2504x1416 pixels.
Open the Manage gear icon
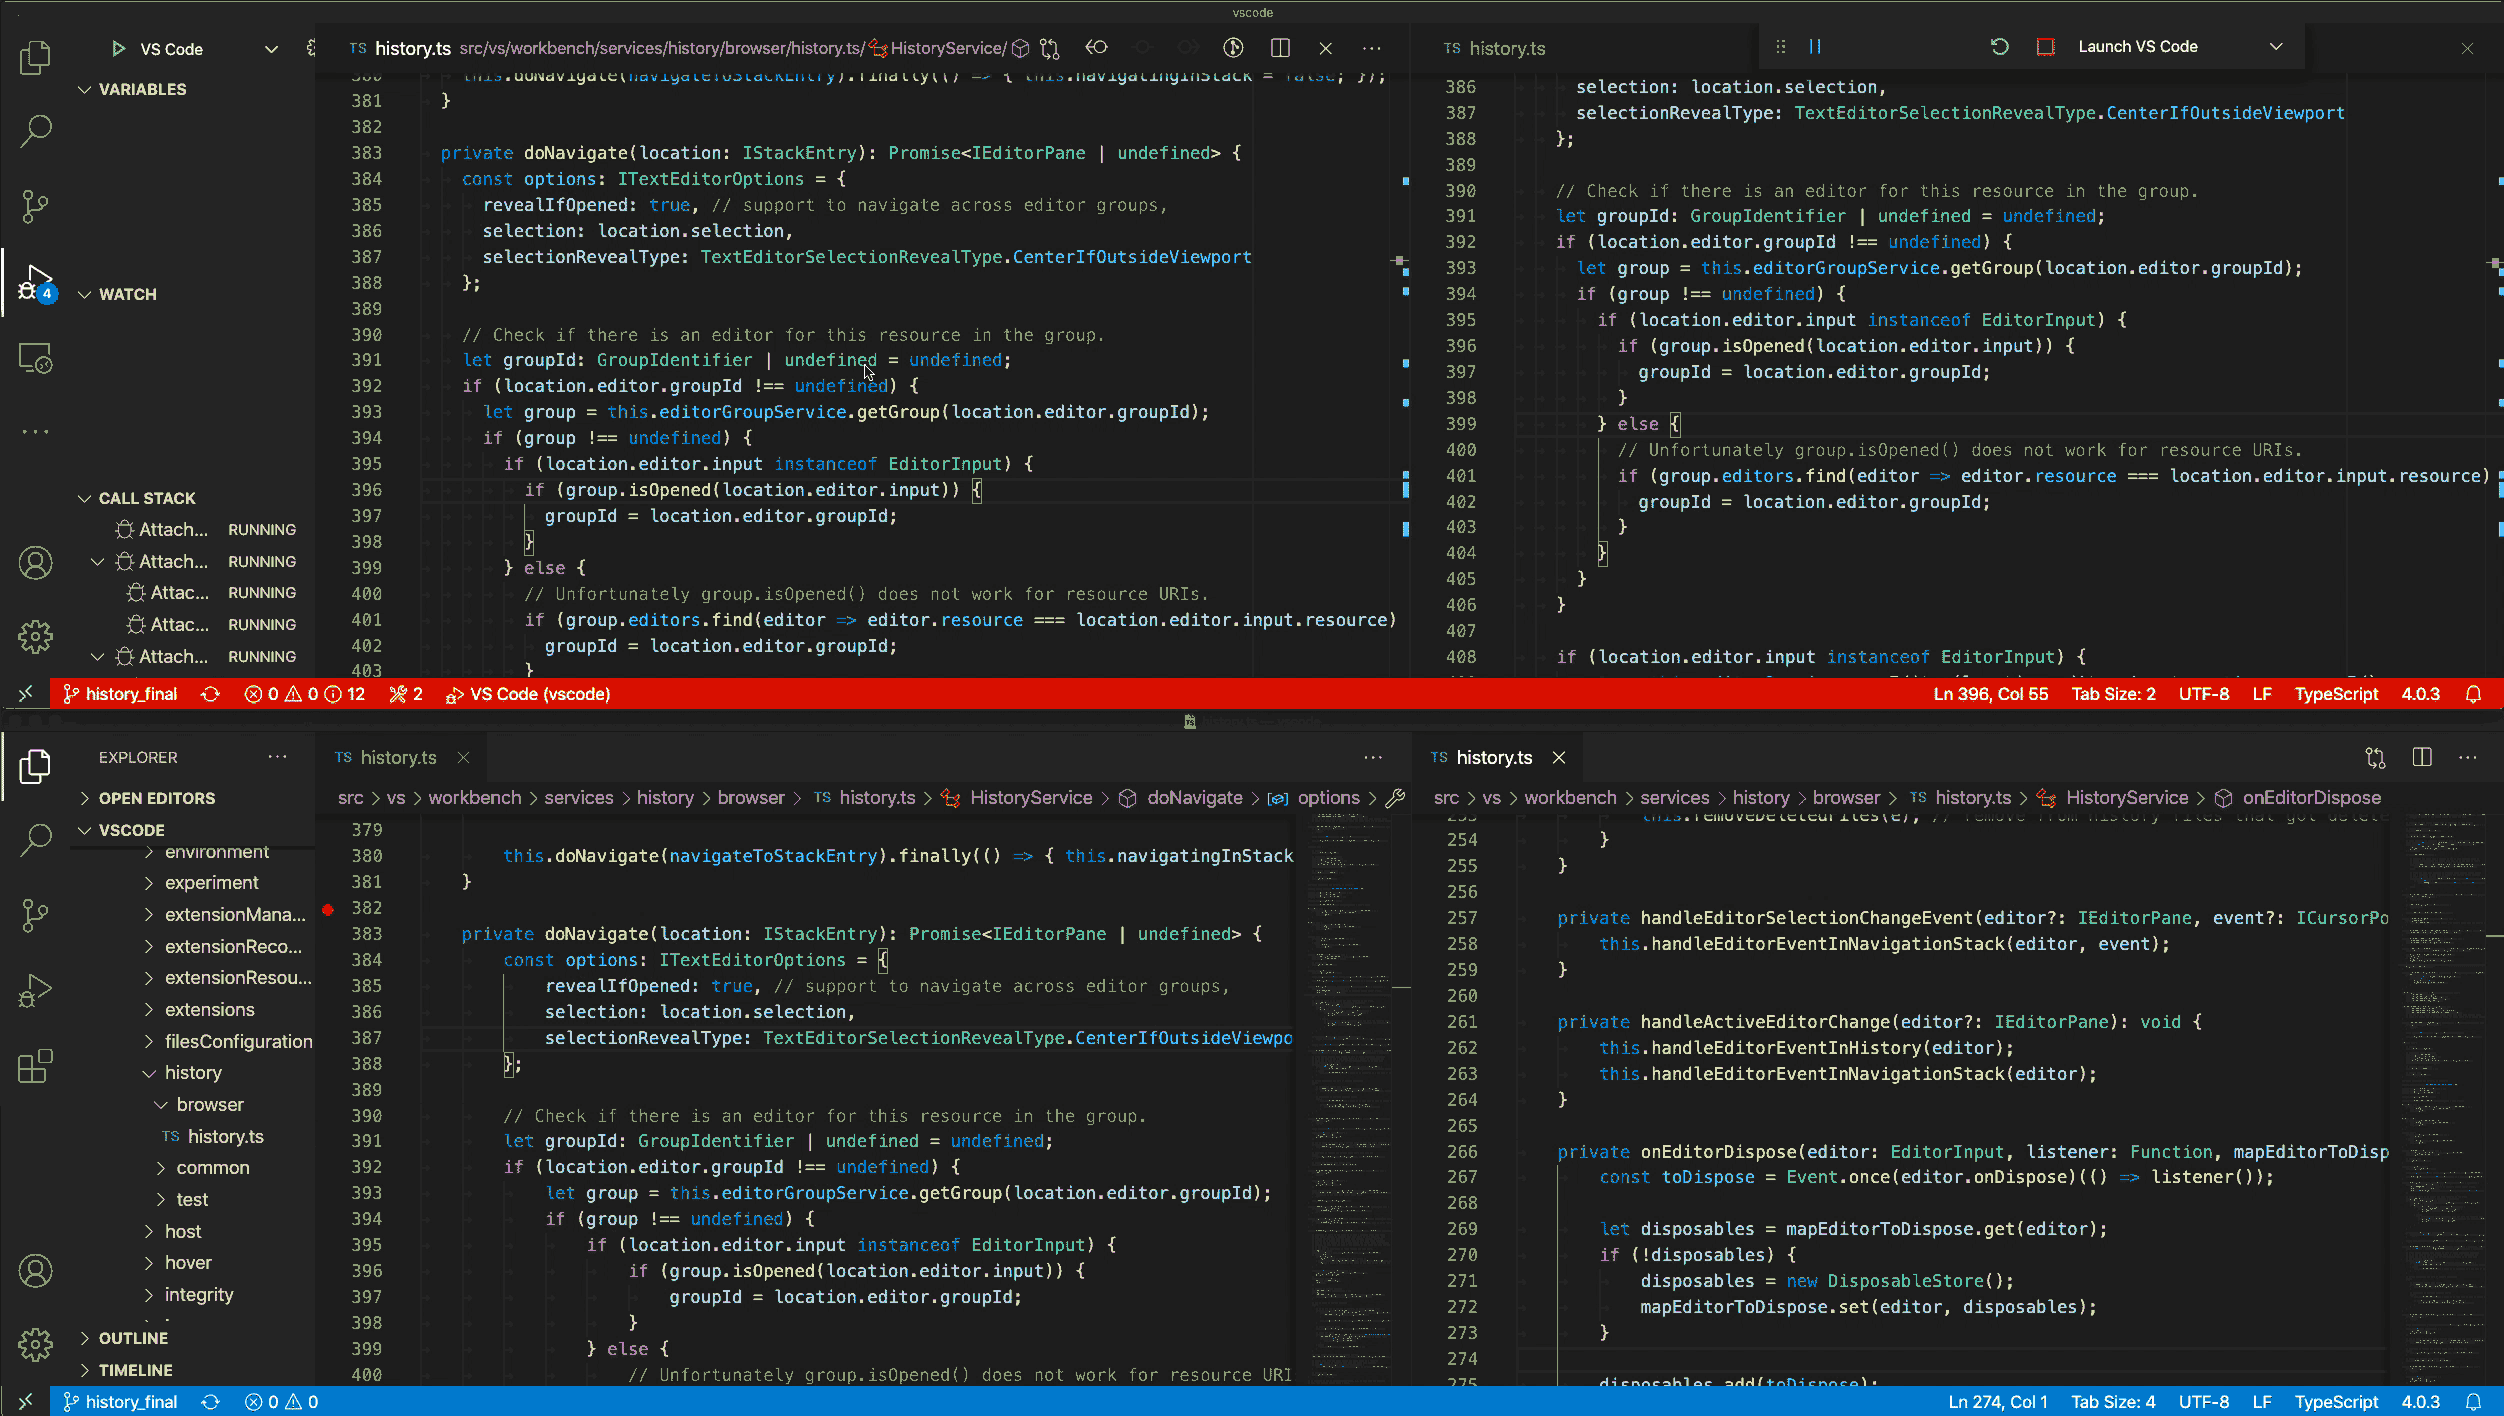(x=35, y=637)
